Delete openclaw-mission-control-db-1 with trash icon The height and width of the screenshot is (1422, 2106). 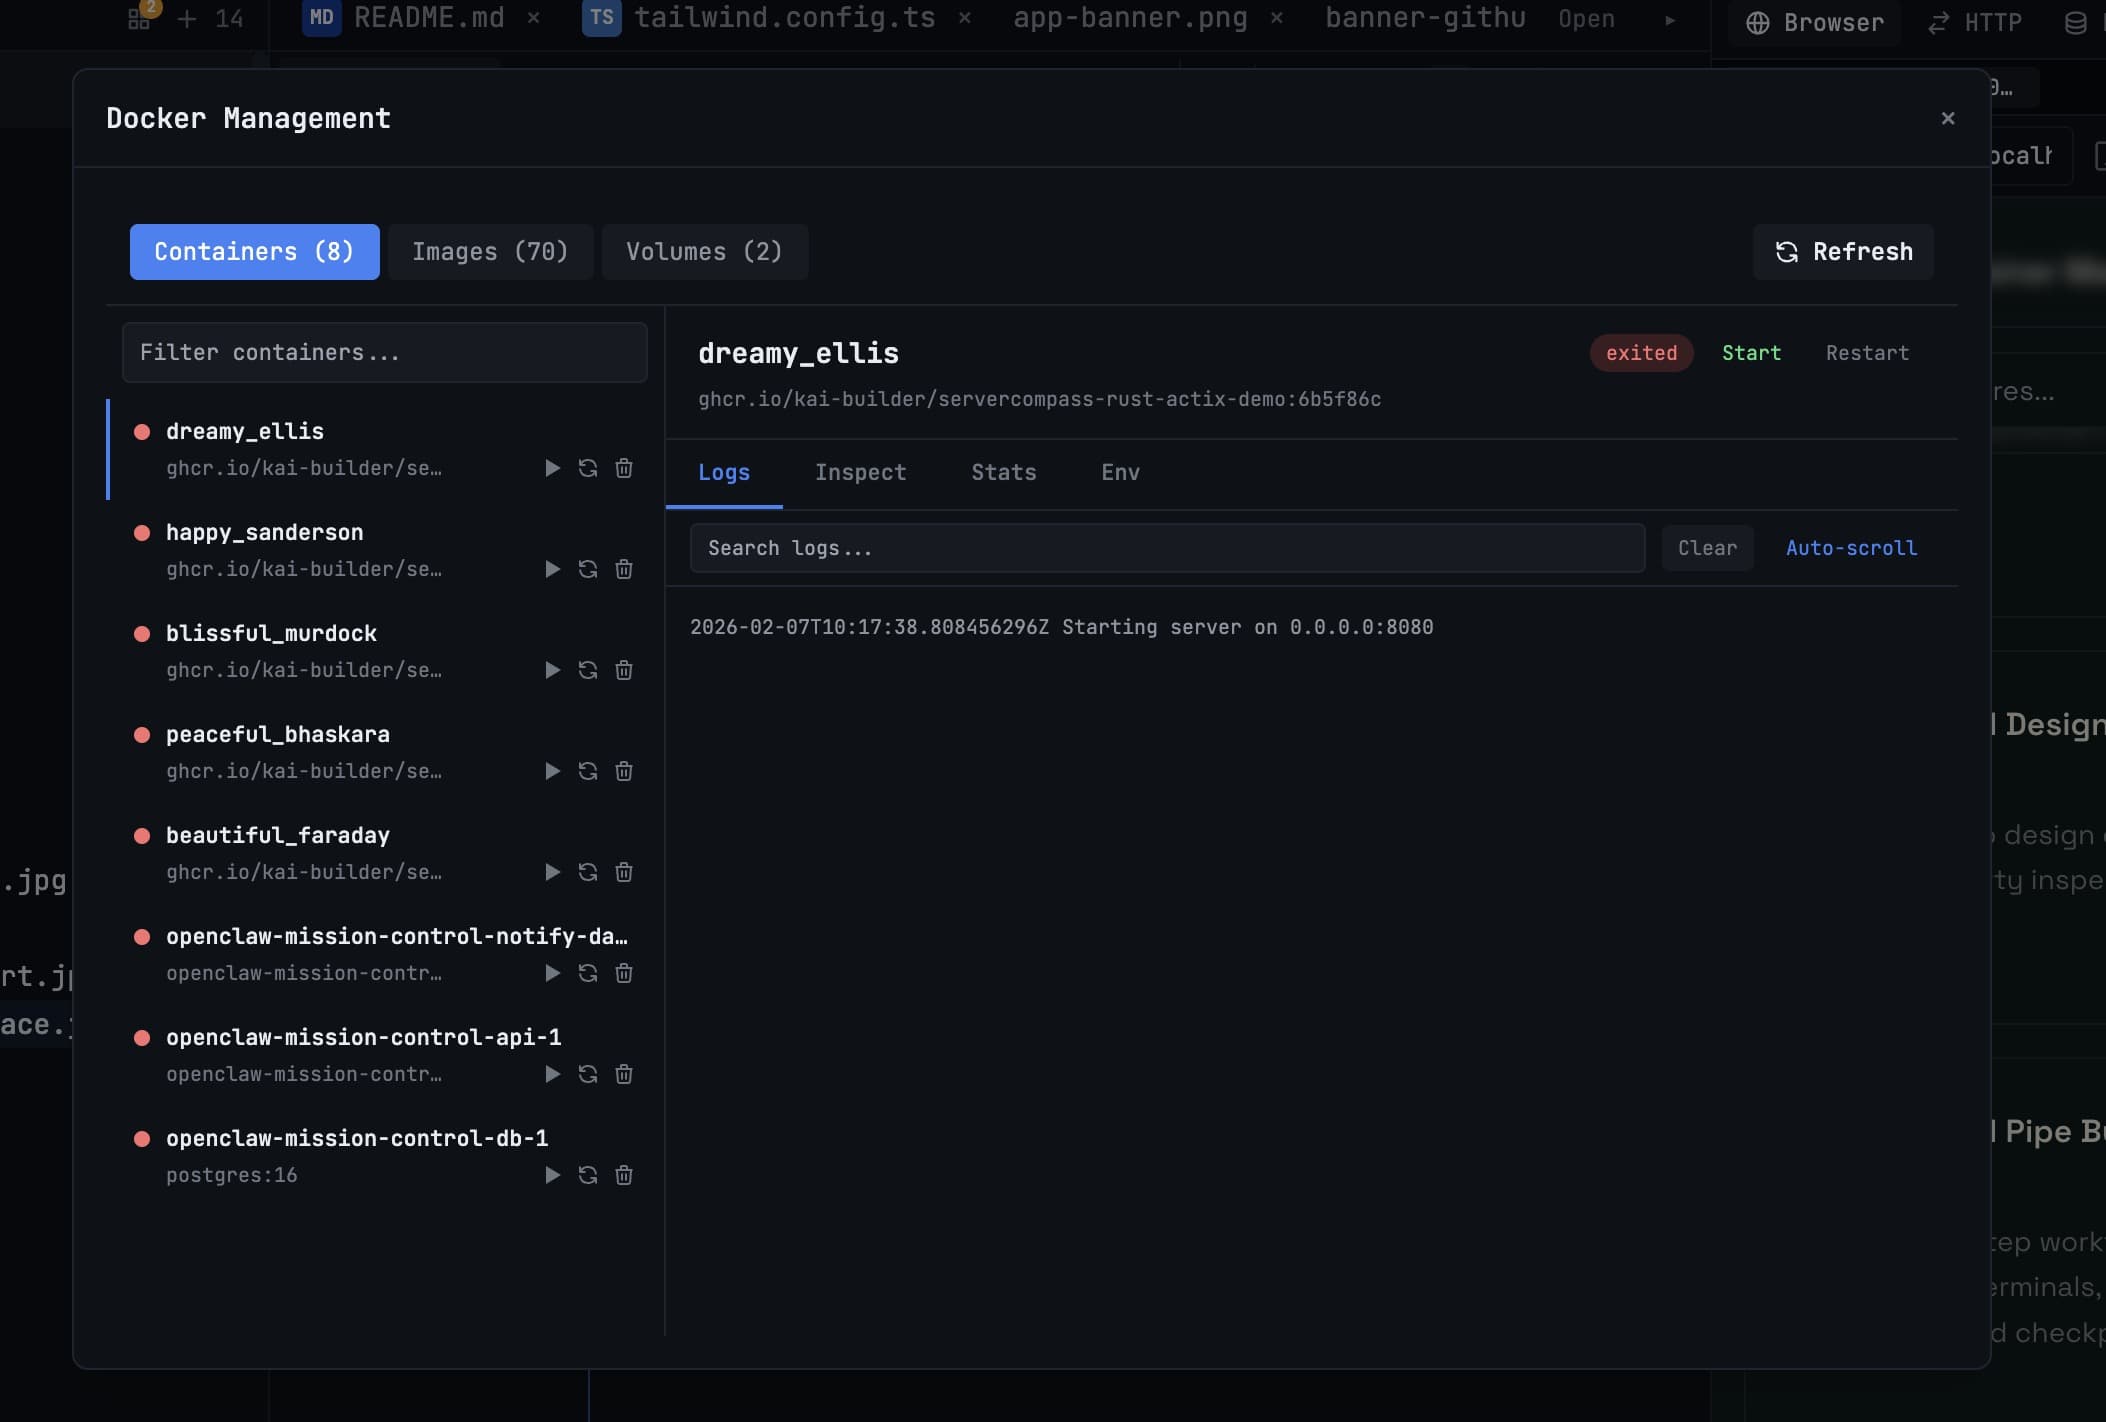click(x=624, y=1175)
